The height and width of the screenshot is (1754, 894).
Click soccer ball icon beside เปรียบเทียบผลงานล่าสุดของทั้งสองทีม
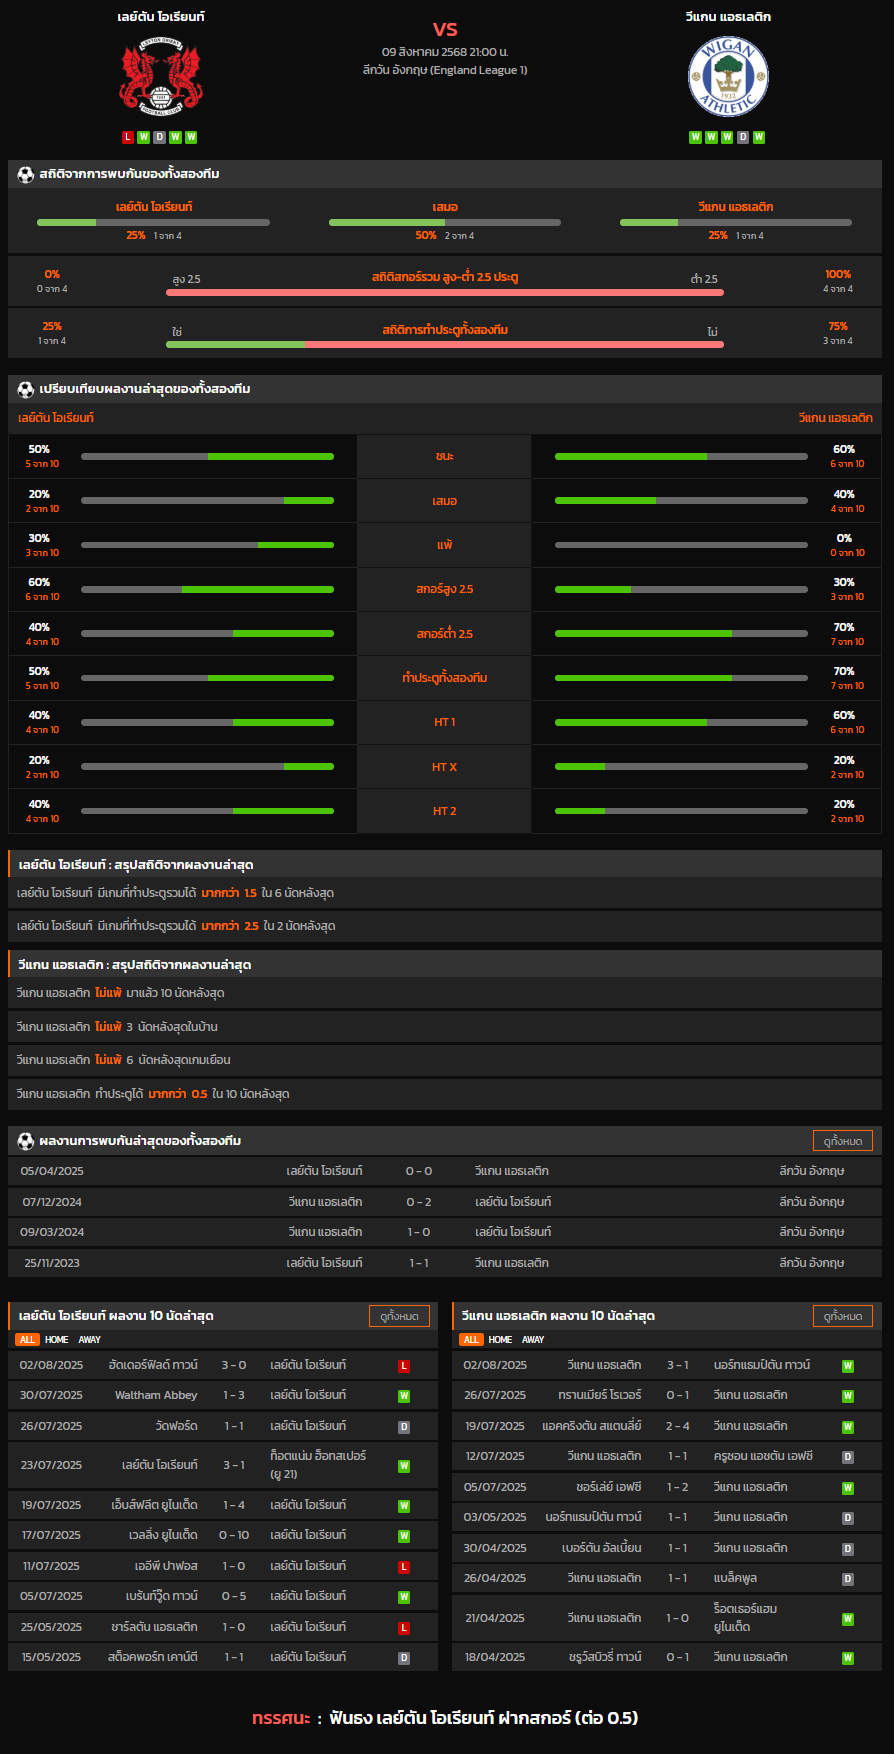26,389
